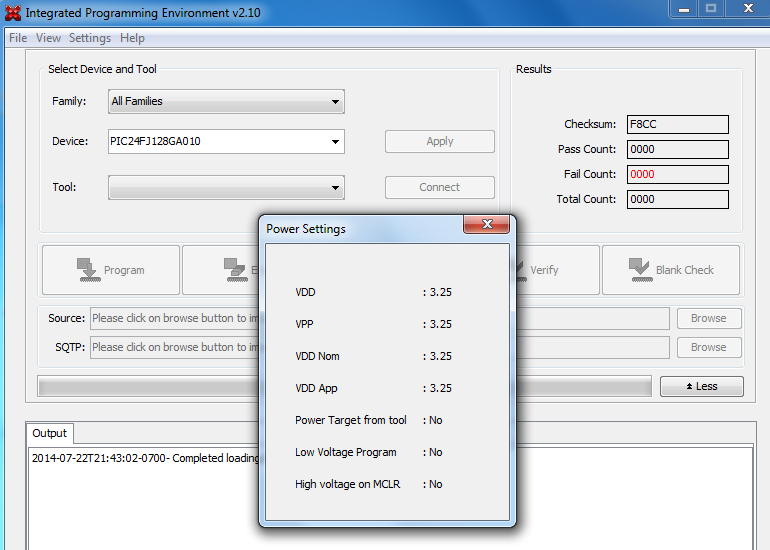Click the Checksum value field F8CC

click(678, 124)
